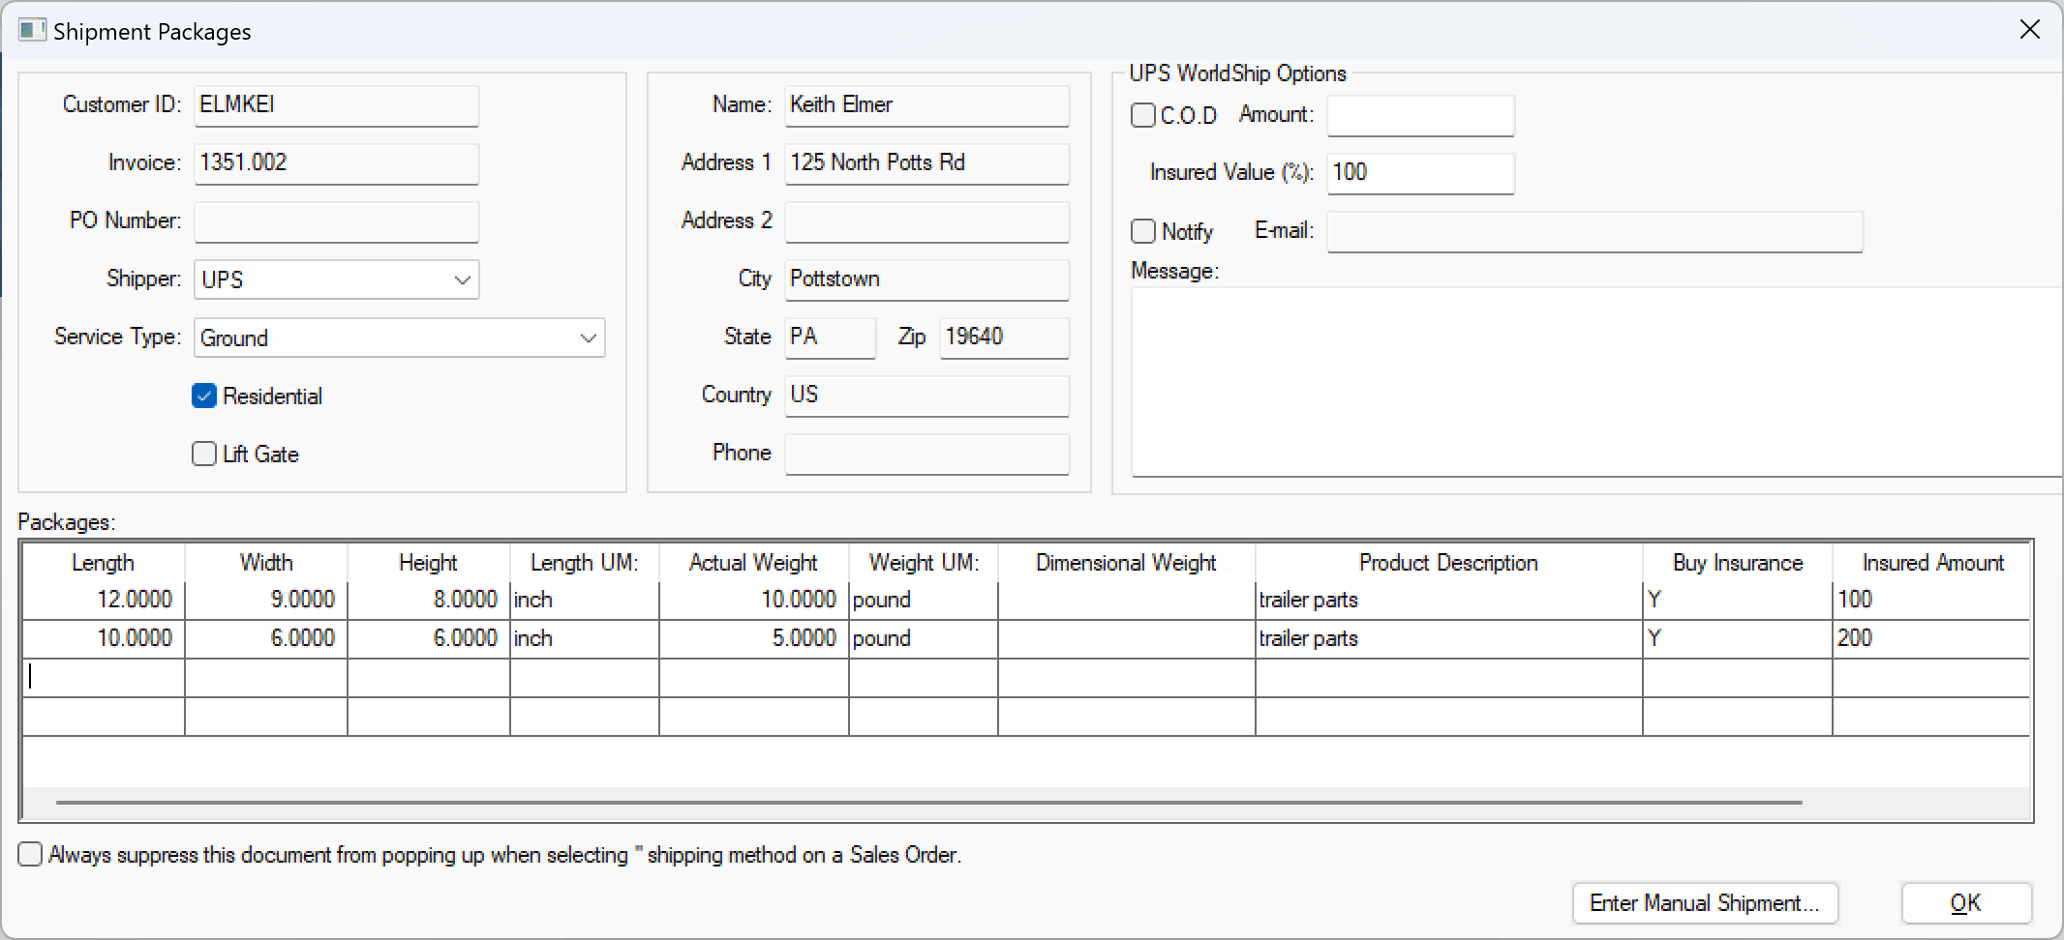This screenshot has height=940, width=2064.
Task: Click the Enter Manual Shipment button
Action: point(1705,903)
